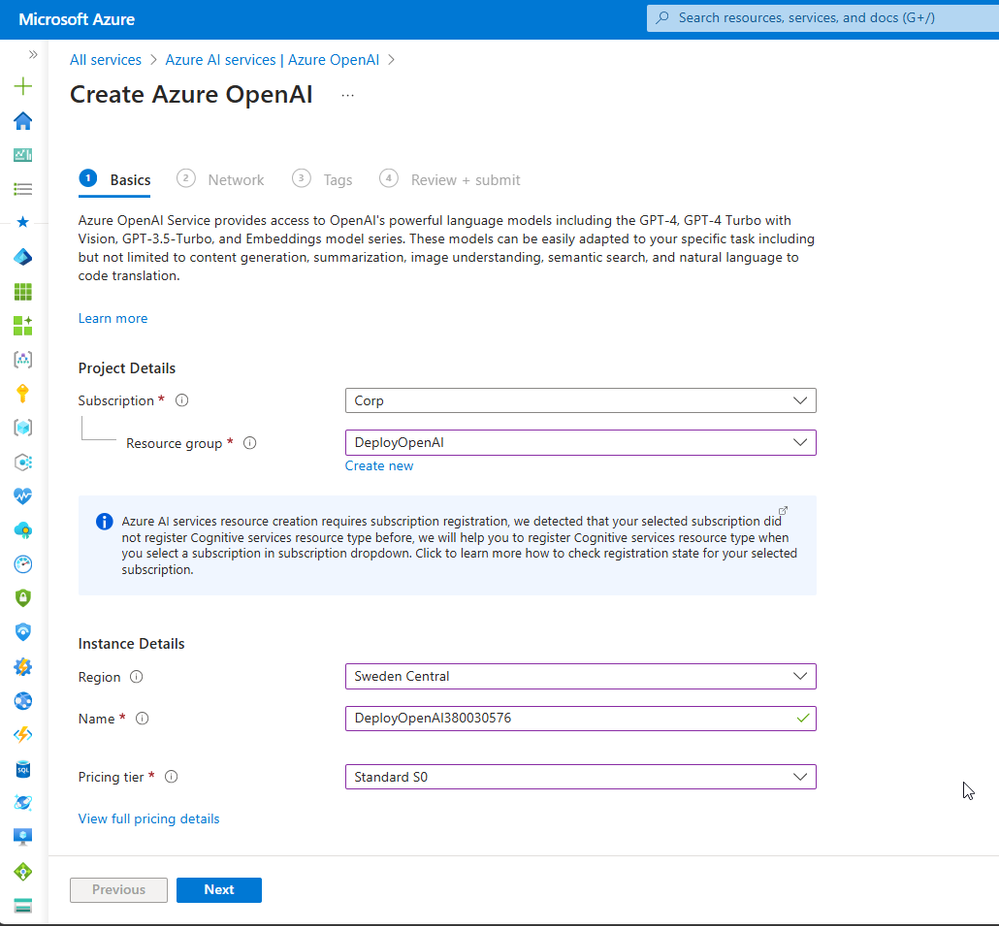
Task: Open View full pricing details link
Action: 148,819
